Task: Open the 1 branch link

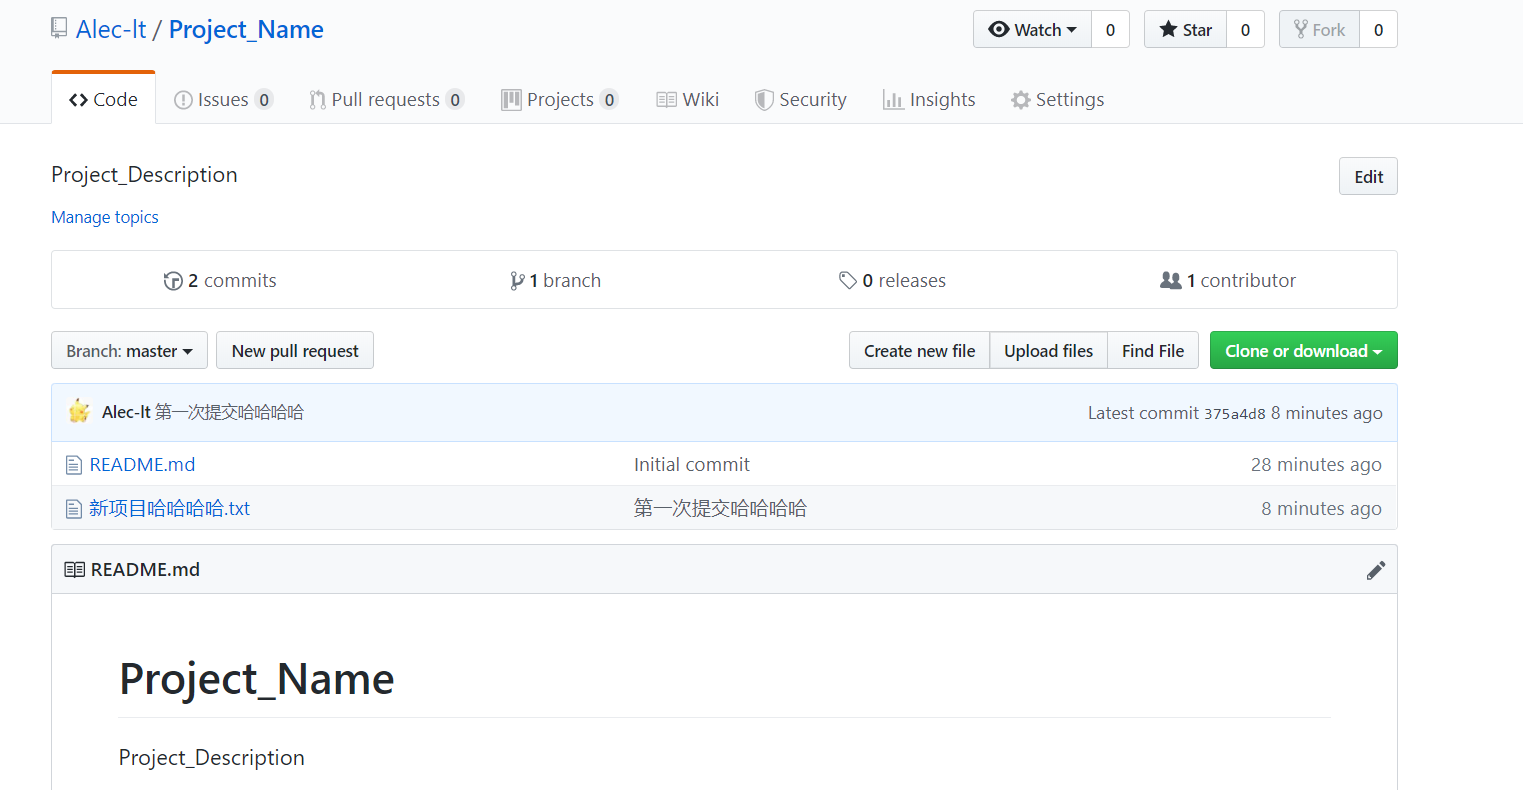Action: (555, 281)
